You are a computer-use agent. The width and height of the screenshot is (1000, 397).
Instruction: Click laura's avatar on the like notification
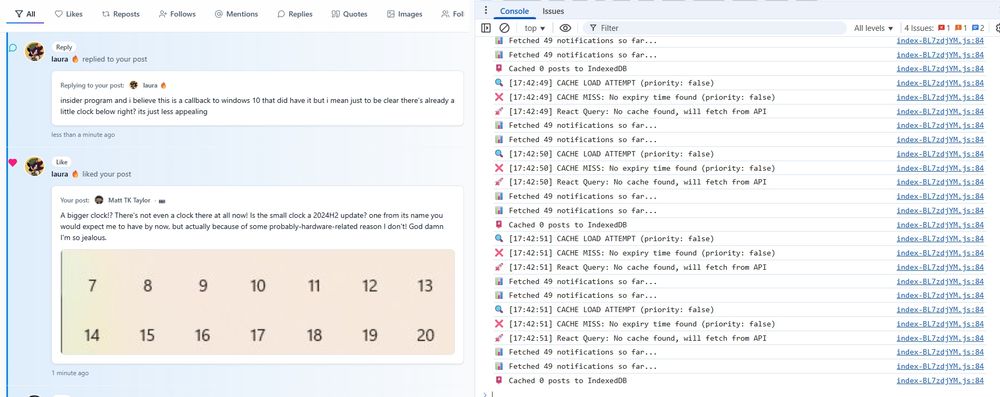pos(34,167)
